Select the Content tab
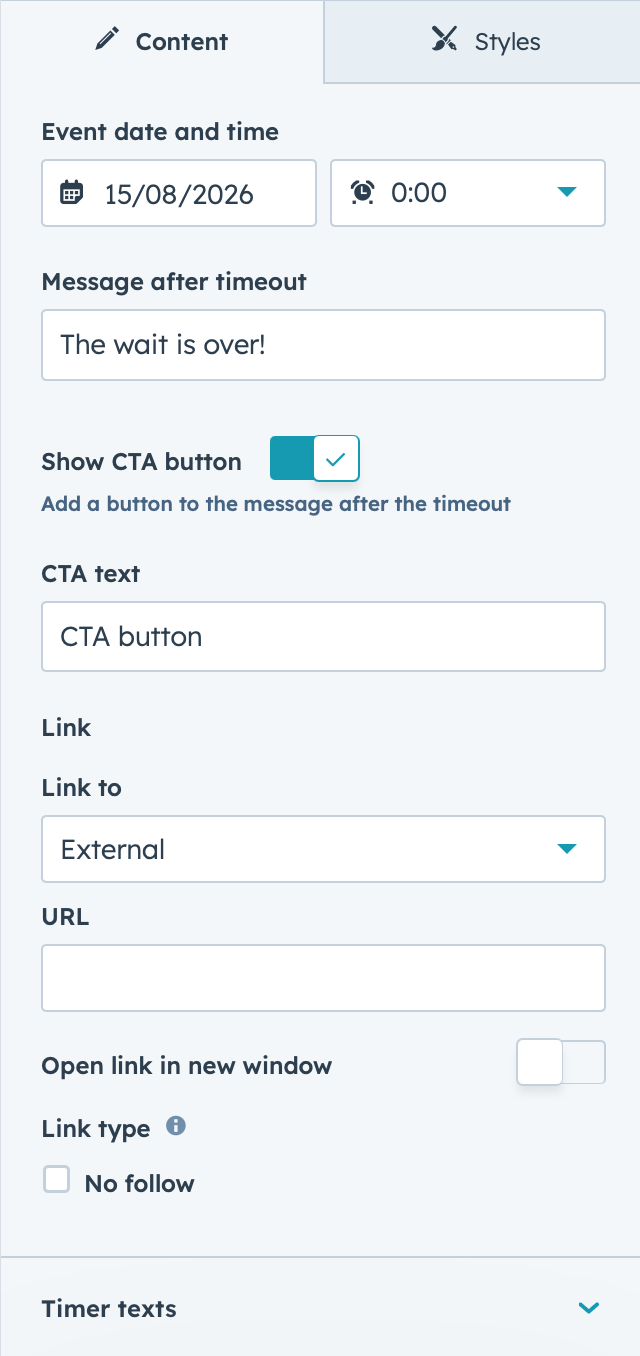This screenshot has width=640, height=1356. (x=162, y=41)
